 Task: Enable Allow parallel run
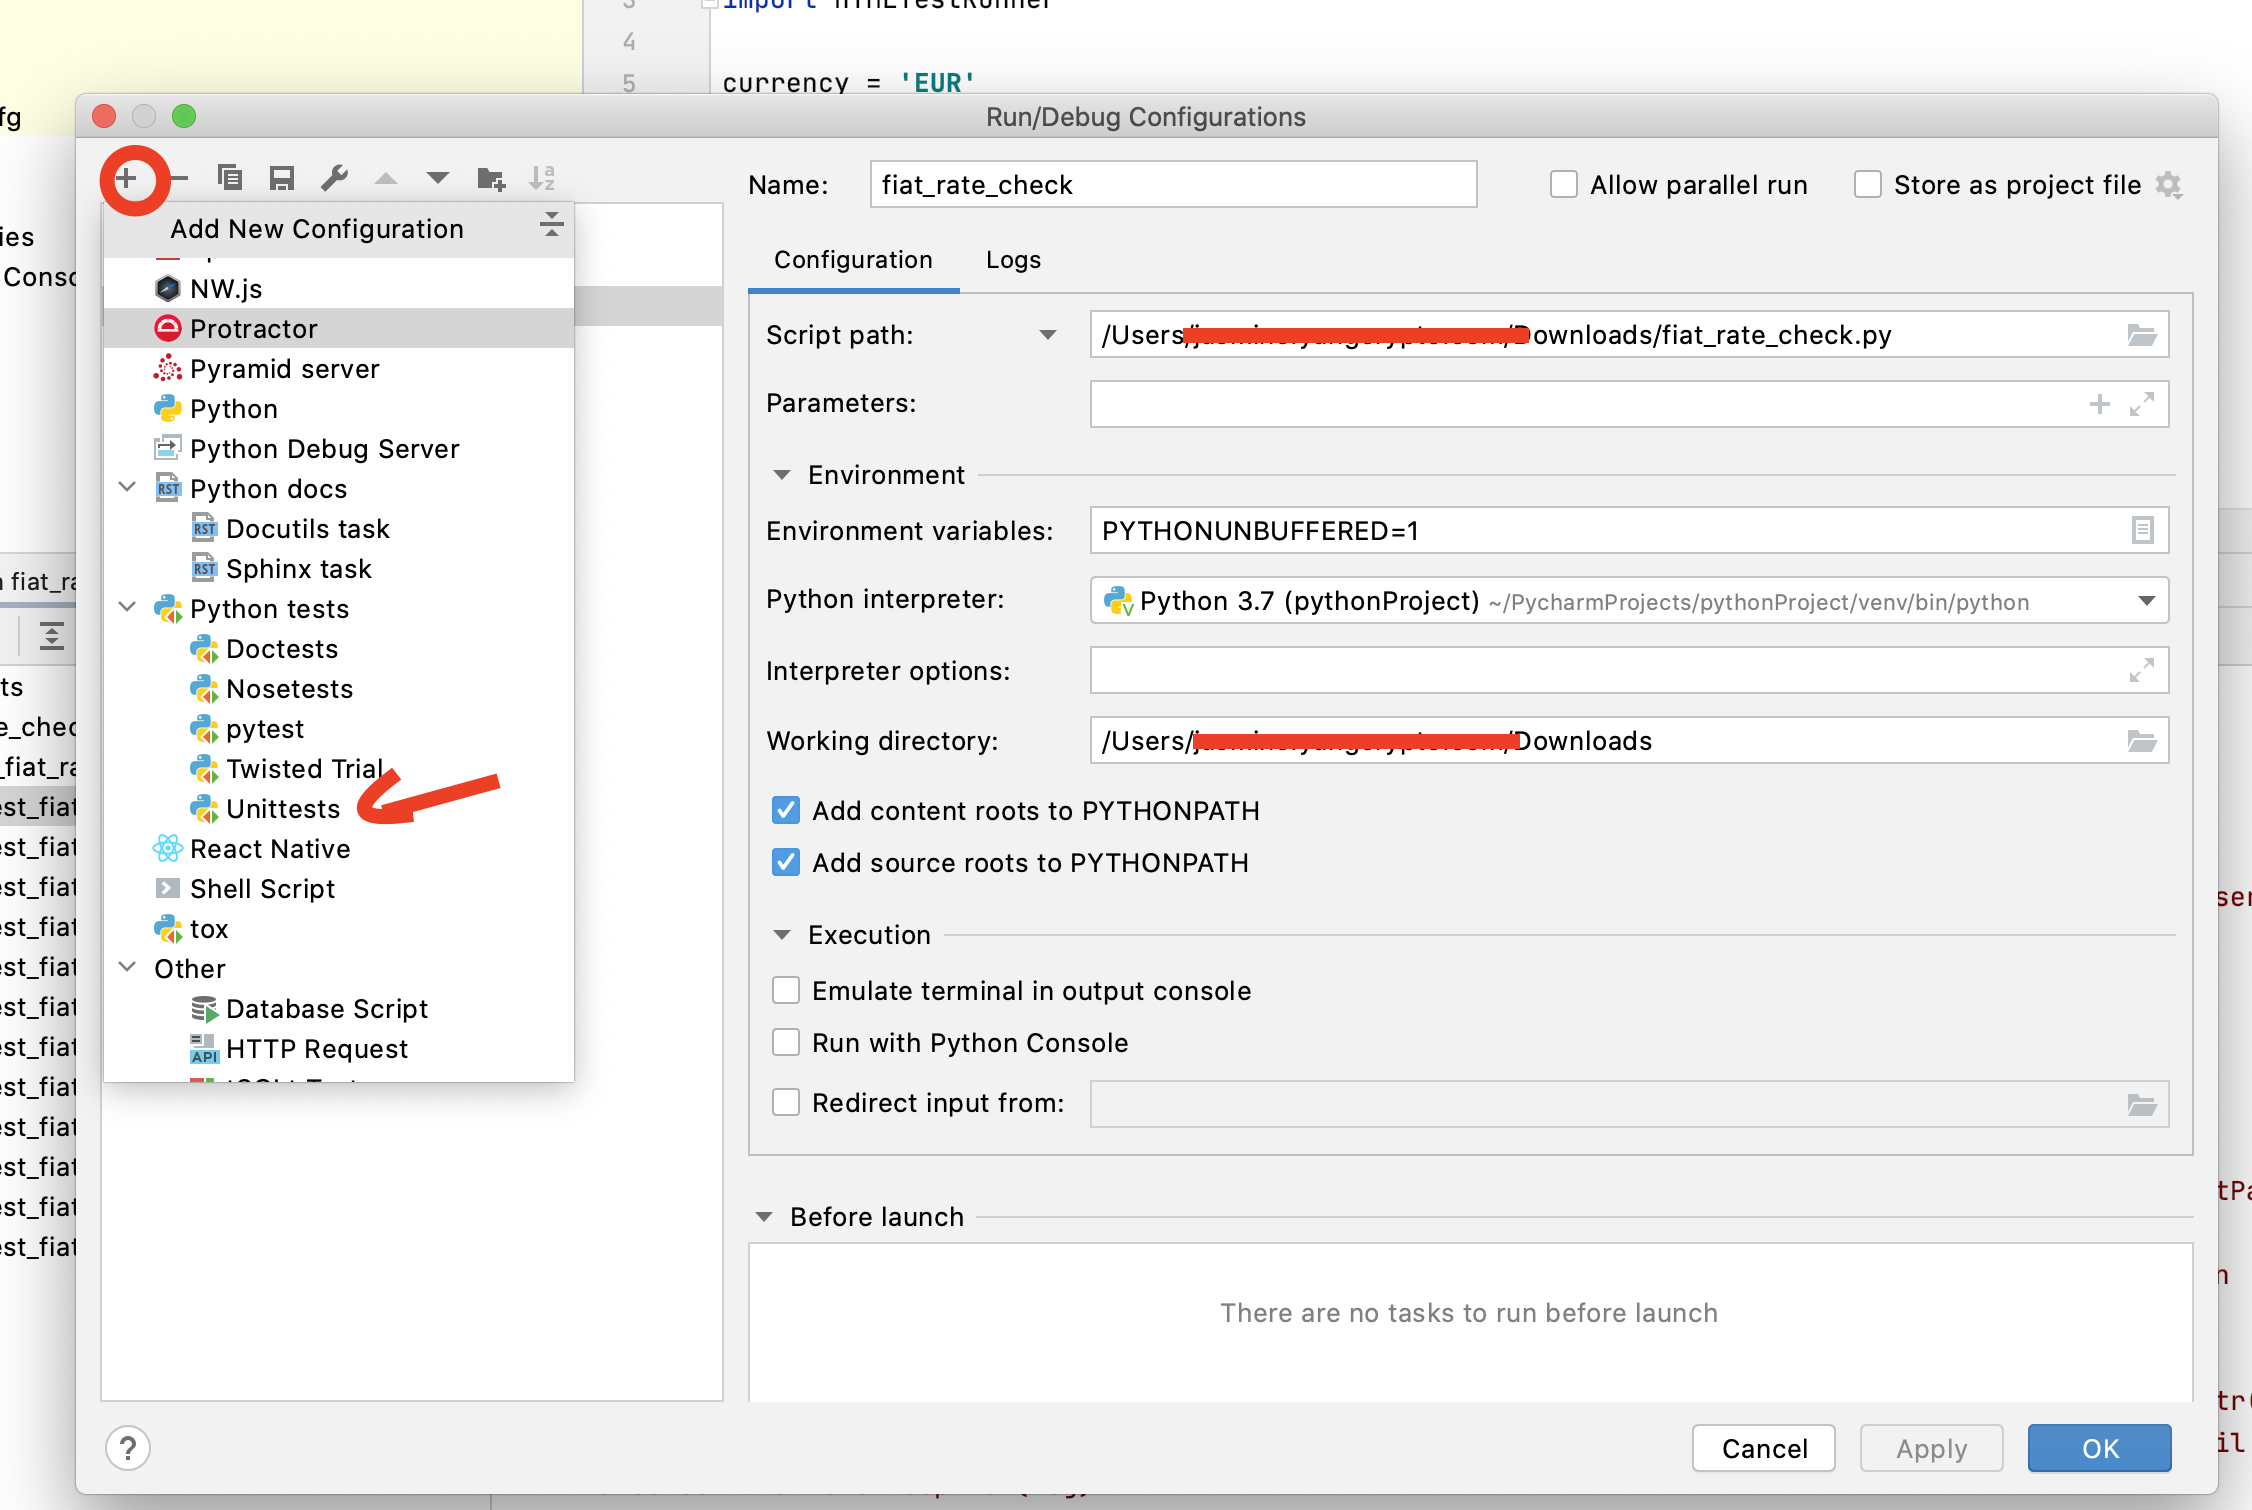[1564, 184]
